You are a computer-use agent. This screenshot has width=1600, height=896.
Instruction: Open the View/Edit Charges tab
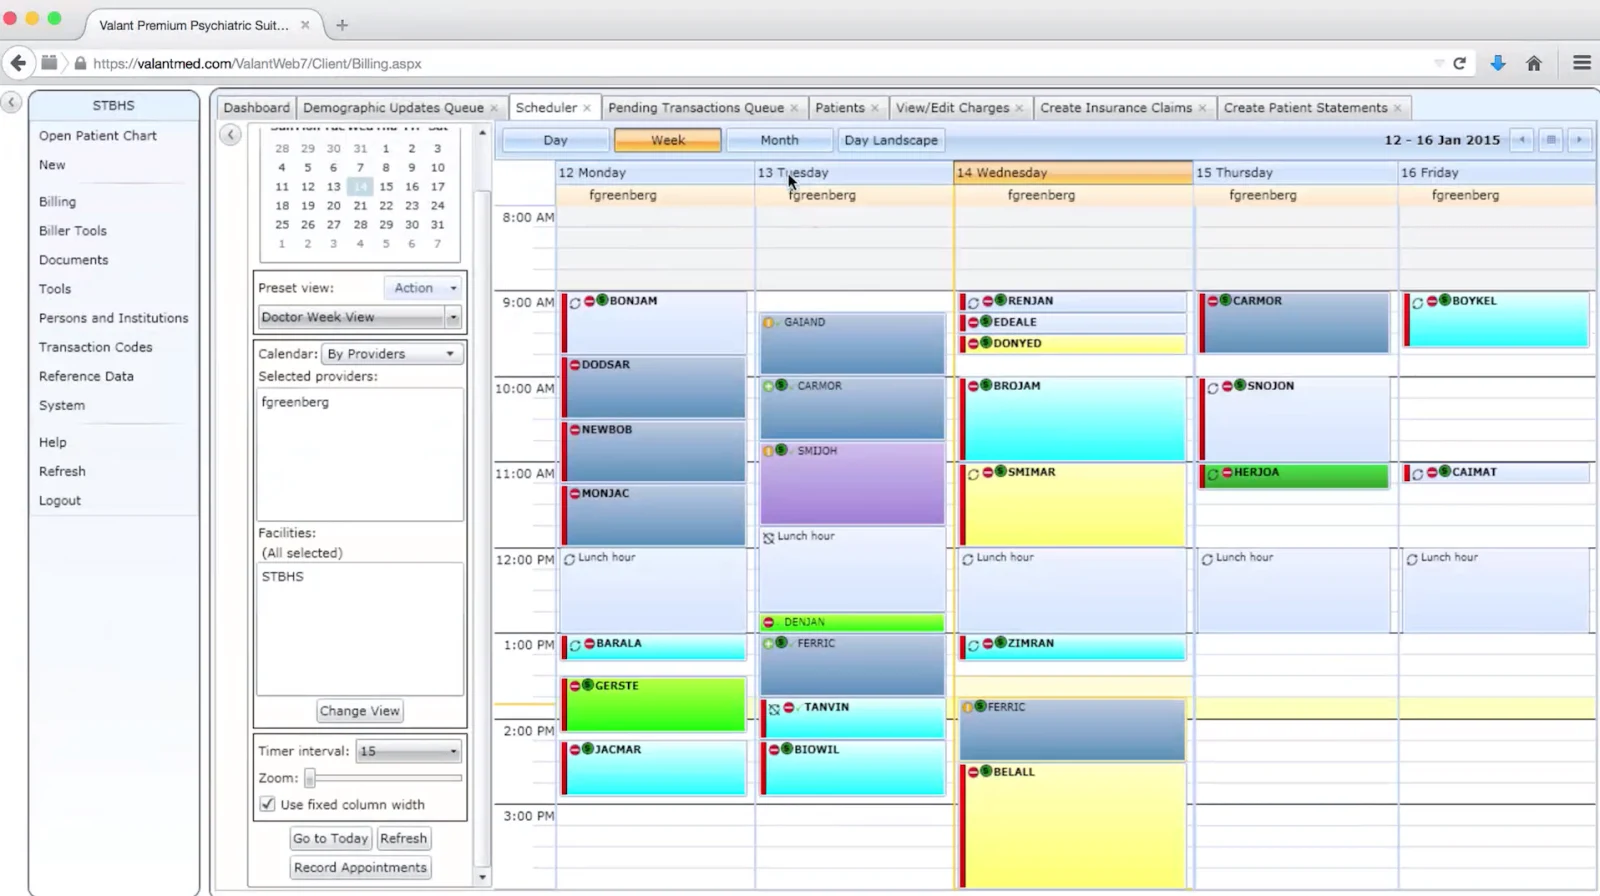coord(952,107)
